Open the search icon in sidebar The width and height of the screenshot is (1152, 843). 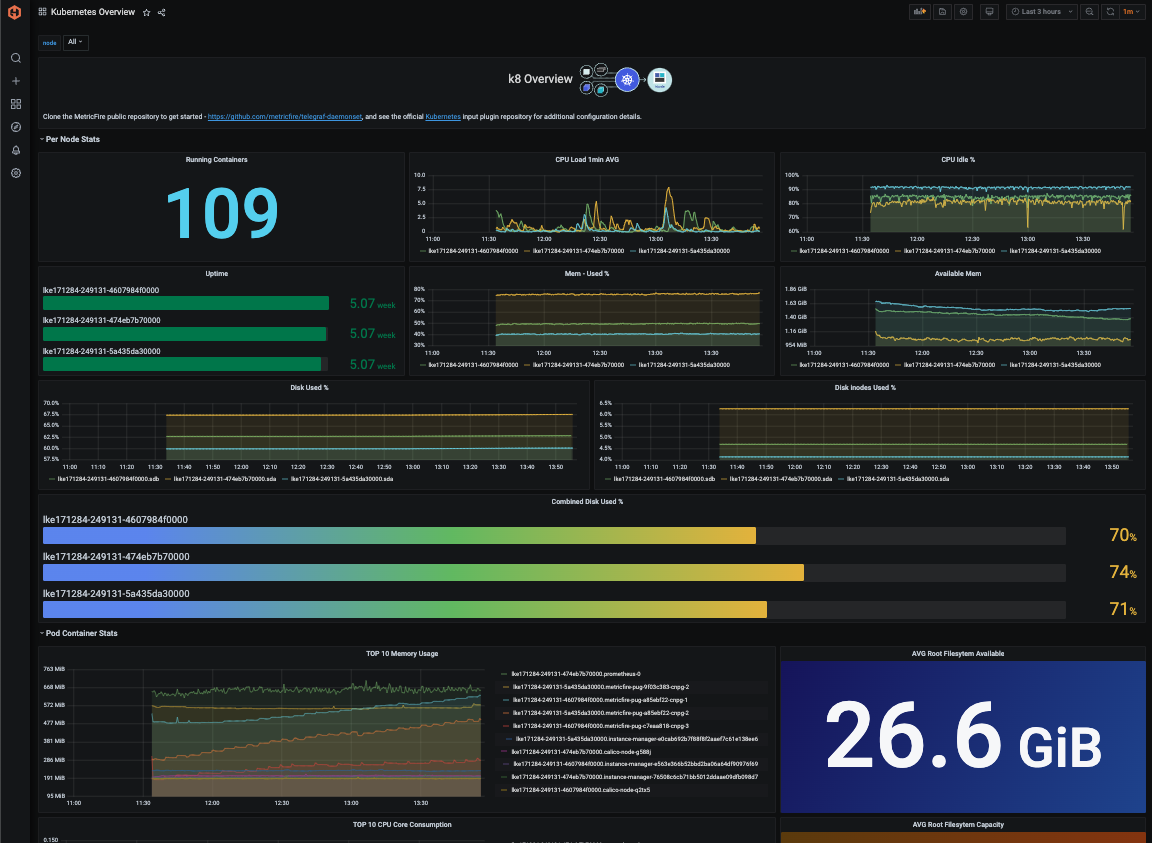15,58
